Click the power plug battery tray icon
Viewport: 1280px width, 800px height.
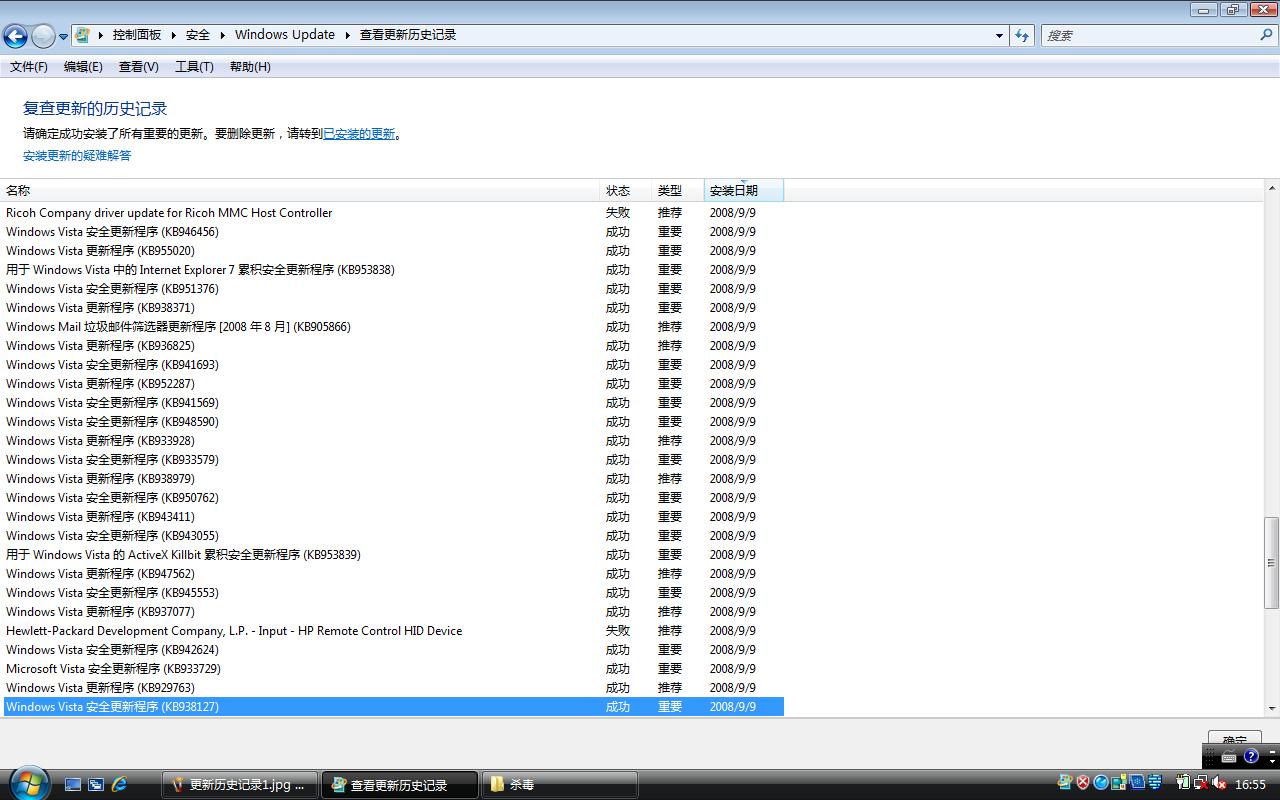pos(1184,783)
